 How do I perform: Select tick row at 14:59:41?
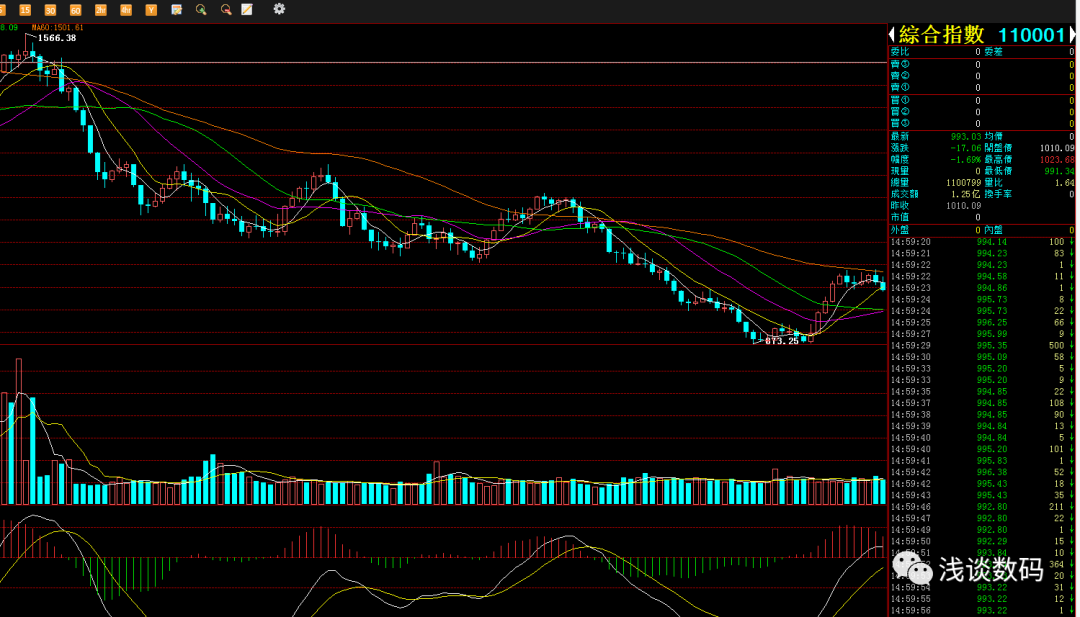[x=982, y=461]
